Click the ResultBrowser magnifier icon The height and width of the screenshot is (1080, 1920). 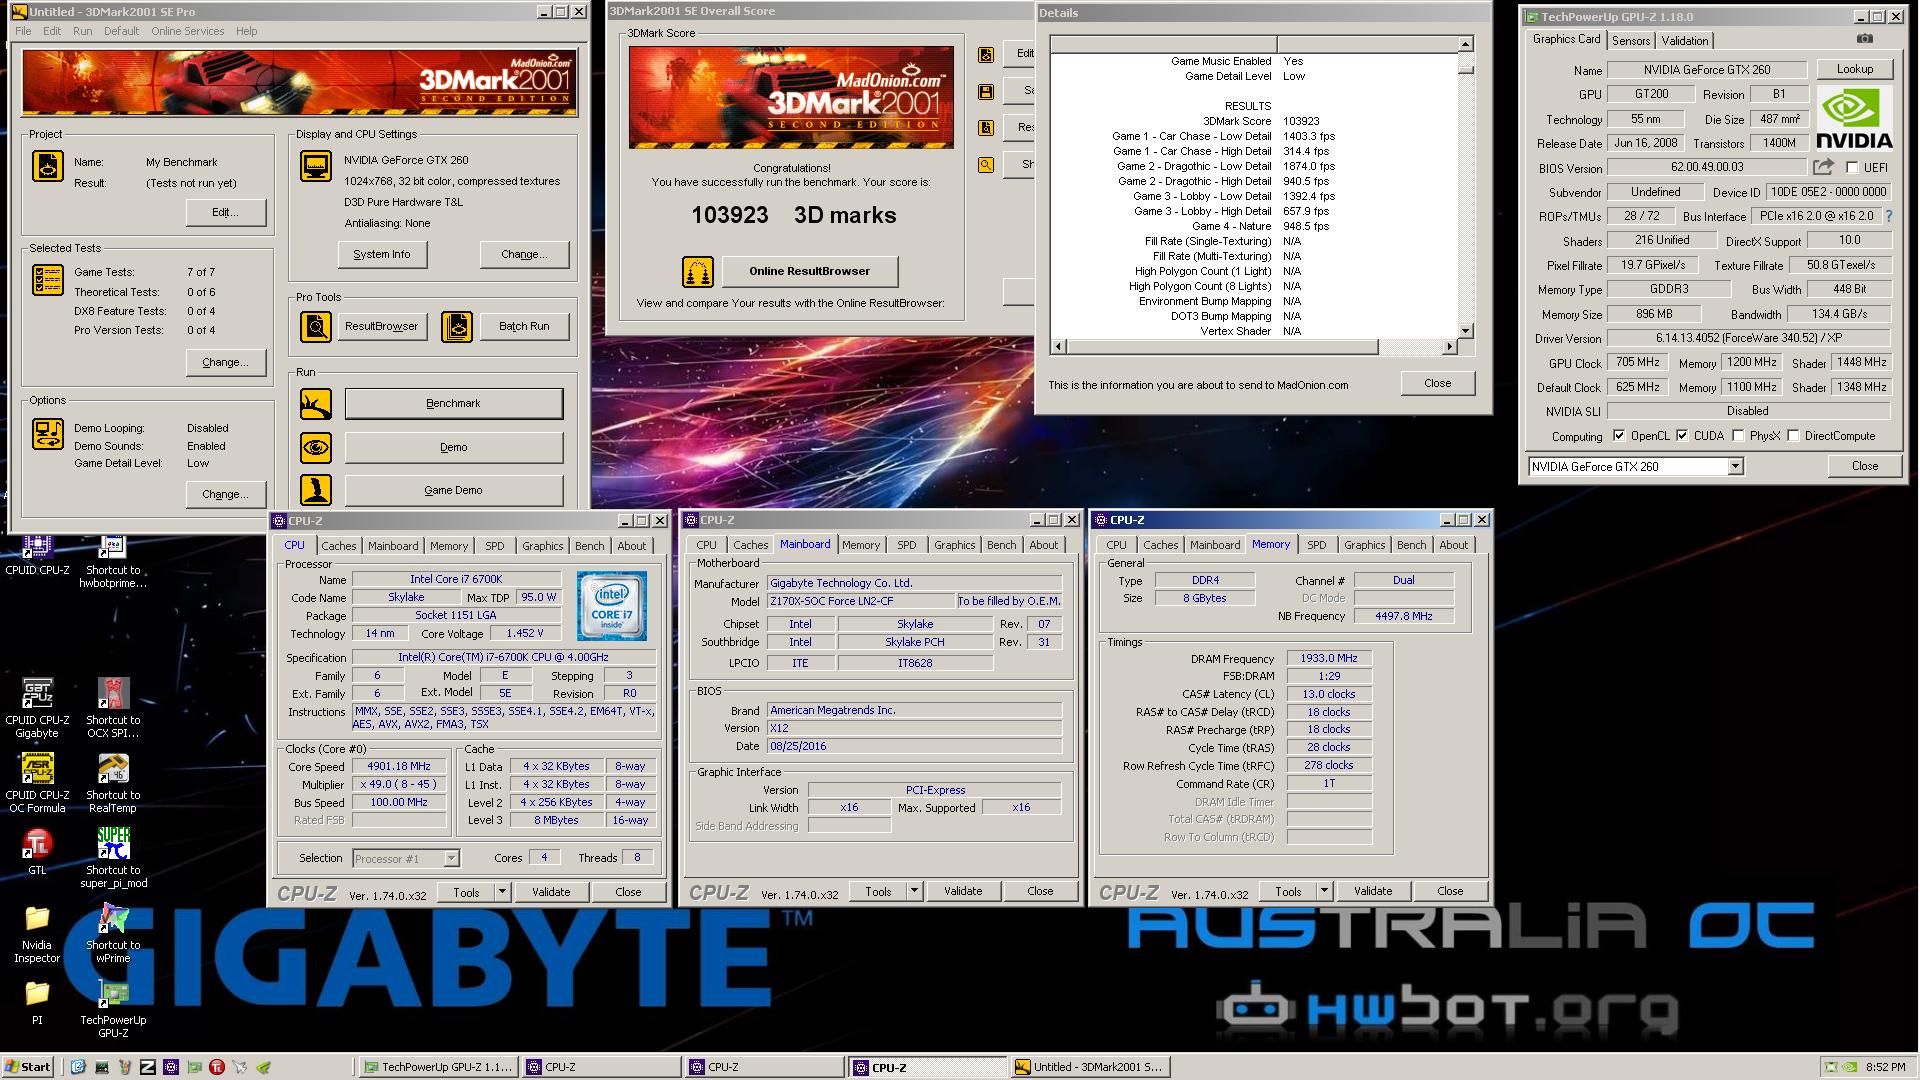pyautogui.click(x=316, y=326)
